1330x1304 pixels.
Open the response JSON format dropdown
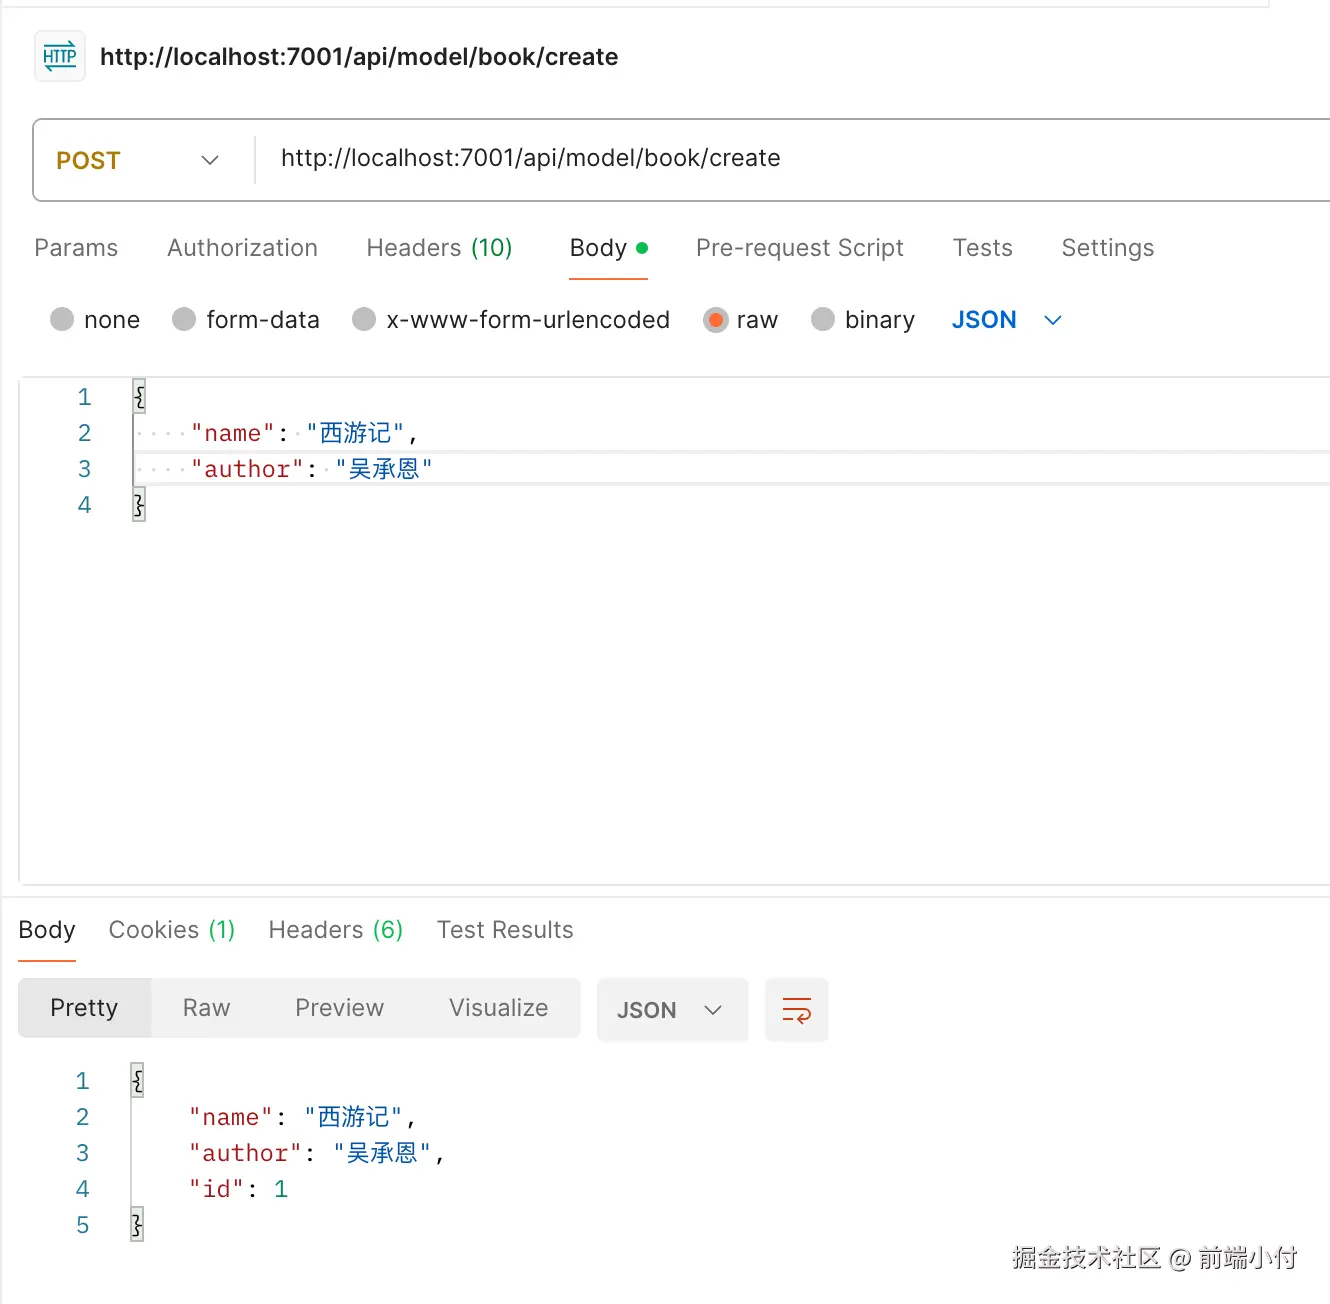(671, 1010)
